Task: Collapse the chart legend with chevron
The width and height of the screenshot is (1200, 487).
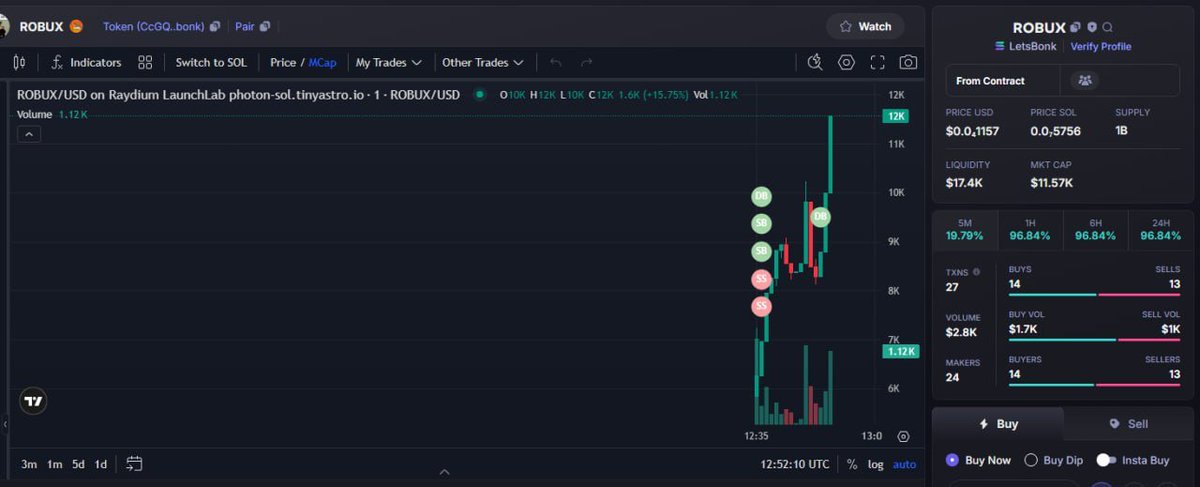Action: tap(28, 134)
